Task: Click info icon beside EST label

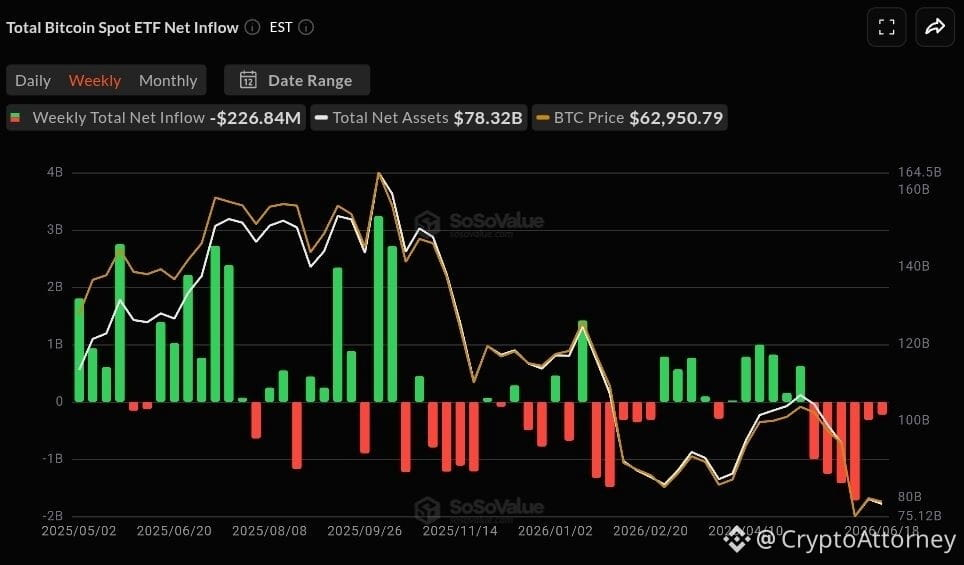Action: (306, 27)
